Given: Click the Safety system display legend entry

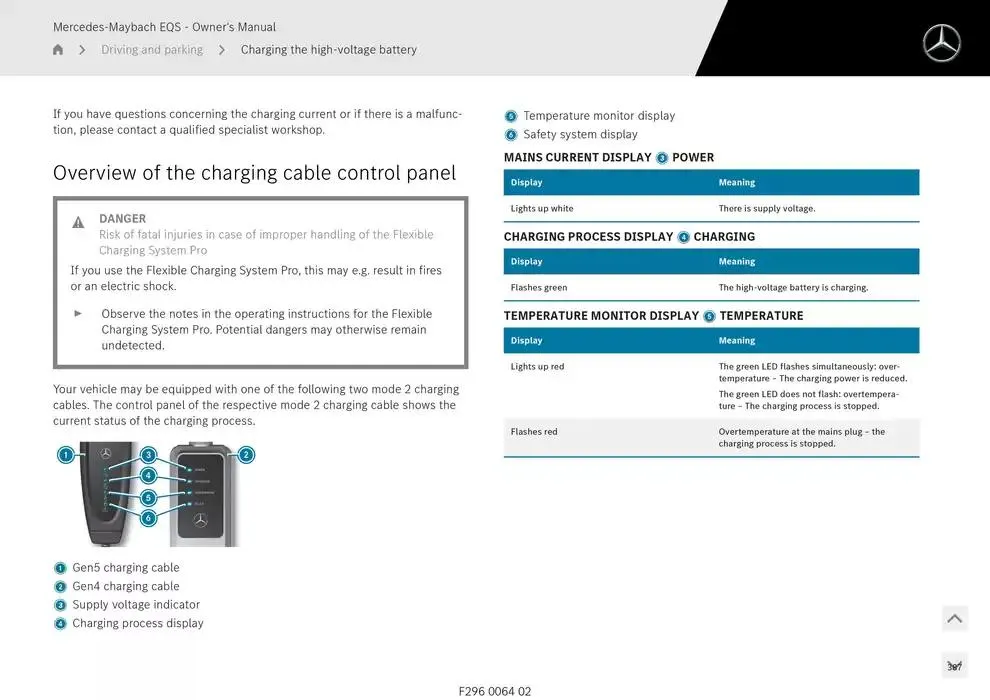Looking at the screenshot, I should click(579, 135).
